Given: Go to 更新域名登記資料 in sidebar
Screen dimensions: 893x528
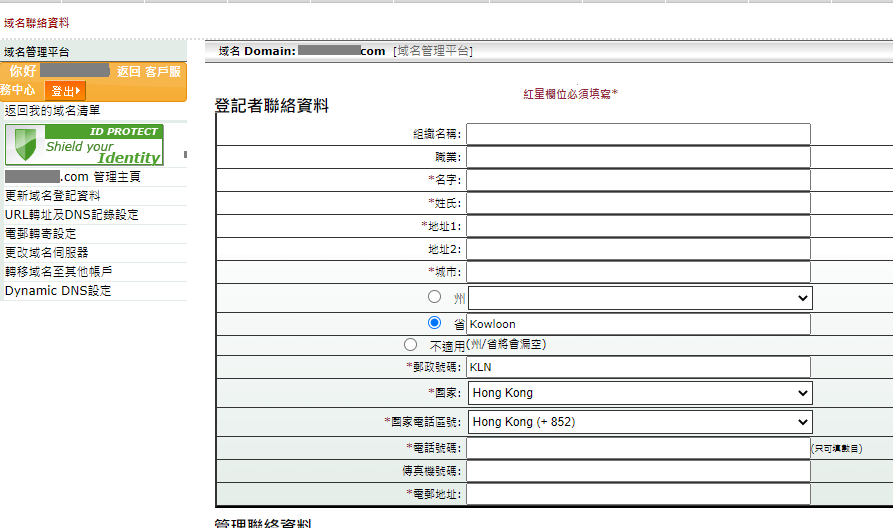Looking at the screenshot, I should [52, 196].
